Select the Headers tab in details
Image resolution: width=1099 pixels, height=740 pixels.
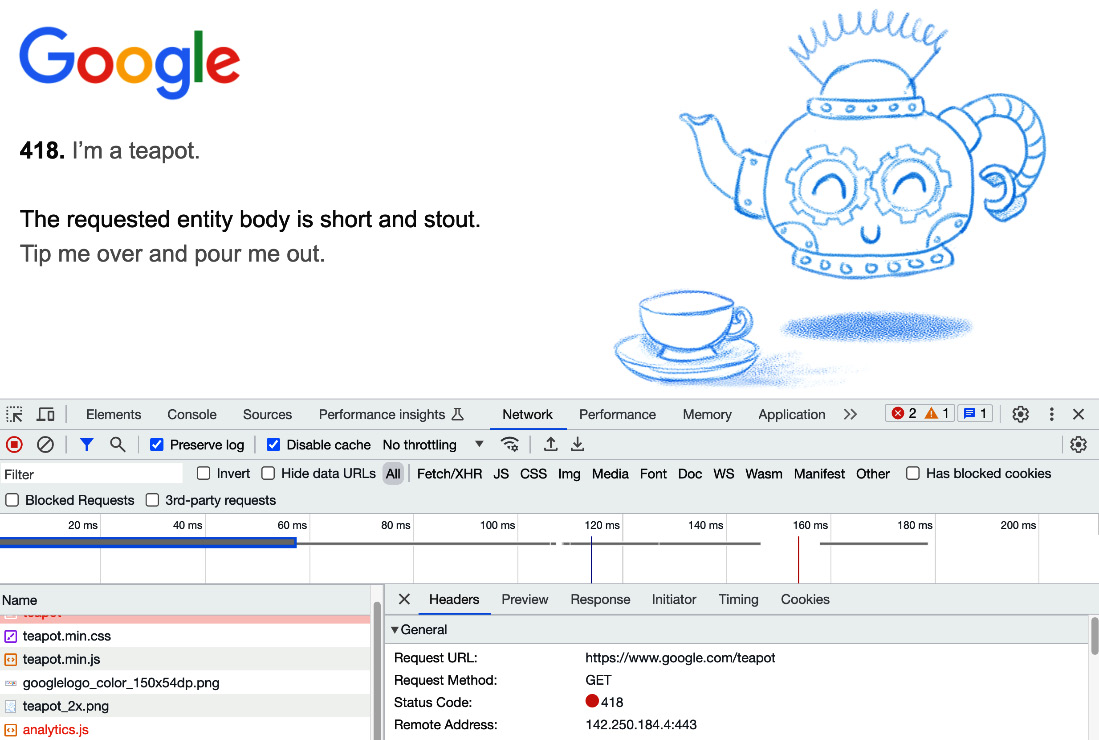[454, 599]
